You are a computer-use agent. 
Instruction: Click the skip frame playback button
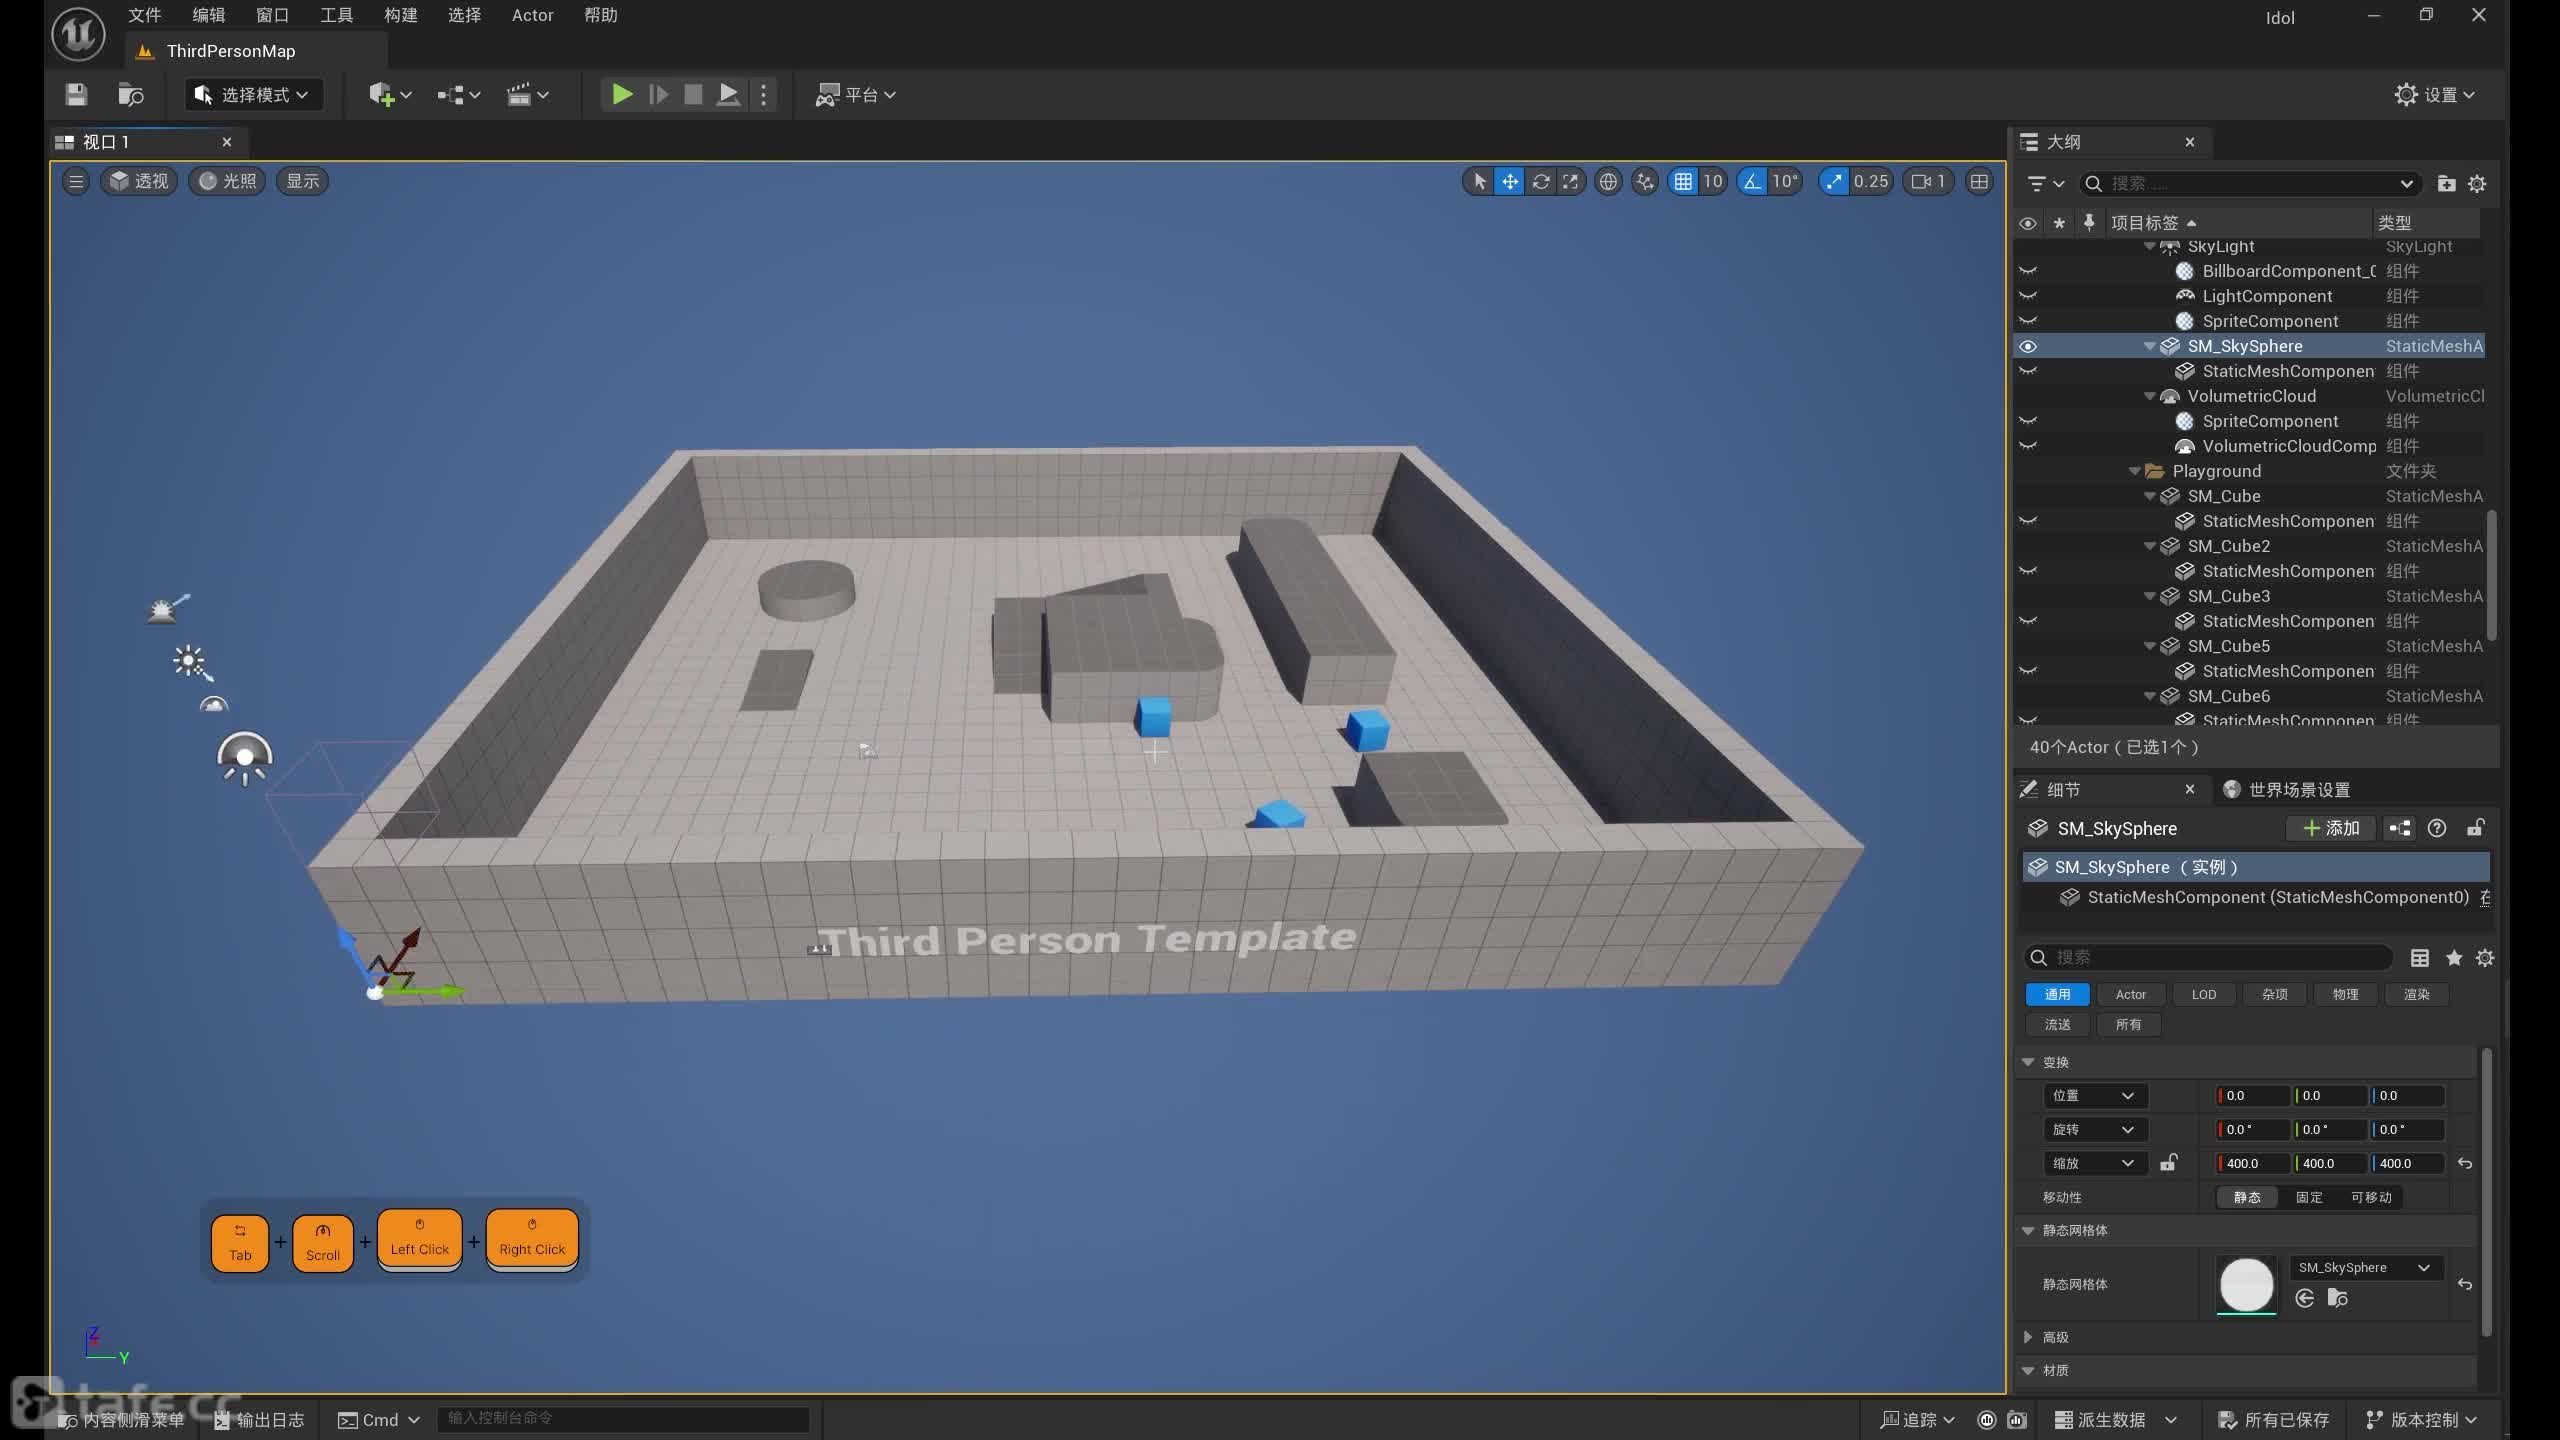point(658,94)
